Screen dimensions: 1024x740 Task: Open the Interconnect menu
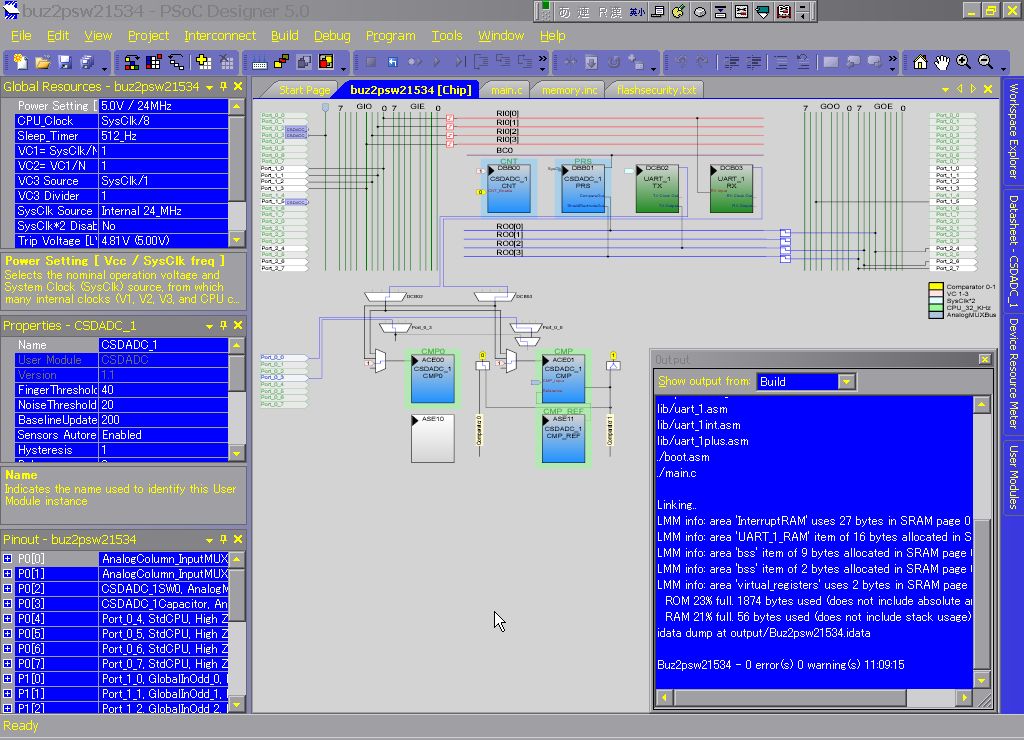click(x=220, y=36)
